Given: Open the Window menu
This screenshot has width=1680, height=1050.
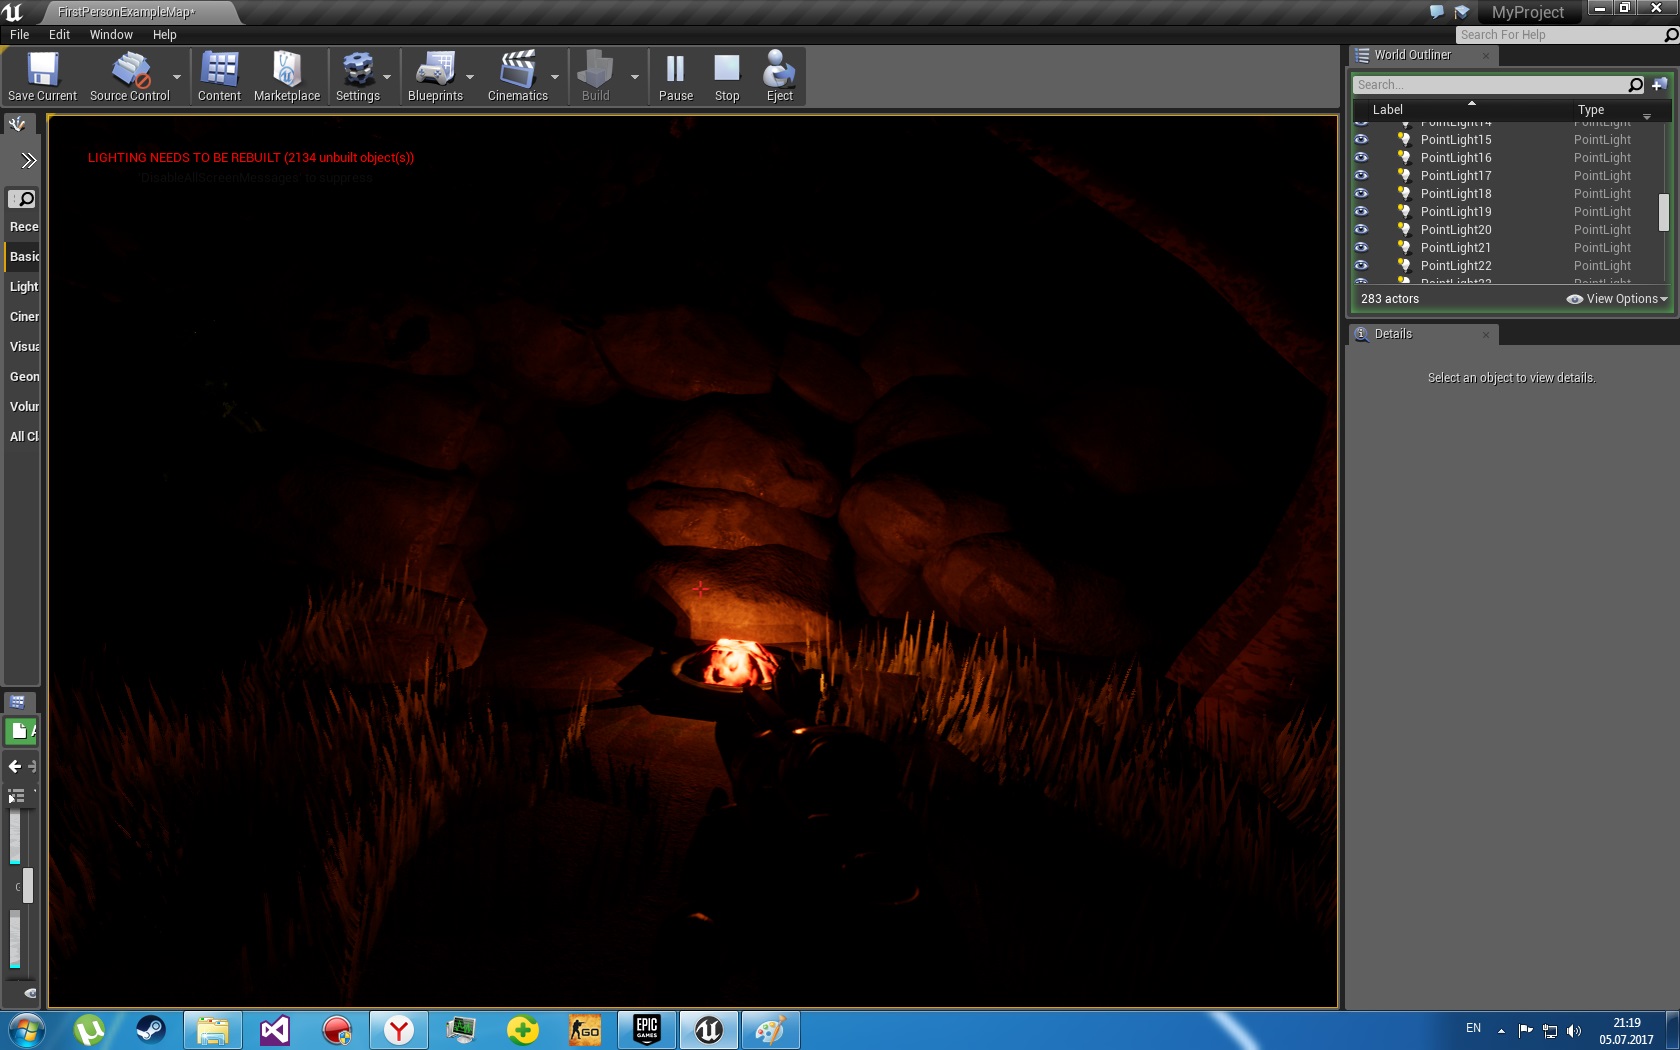Looking at the screenshot, I should 111,35.
